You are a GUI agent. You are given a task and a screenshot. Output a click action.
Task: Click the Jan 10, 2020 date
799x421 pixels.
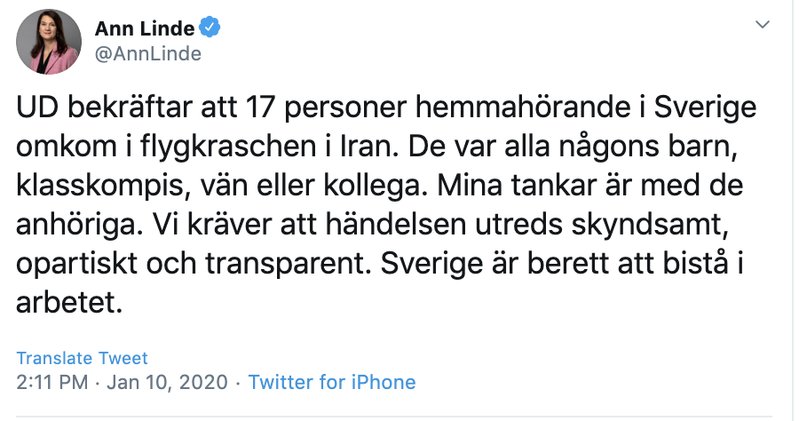[x=167, y=382]
